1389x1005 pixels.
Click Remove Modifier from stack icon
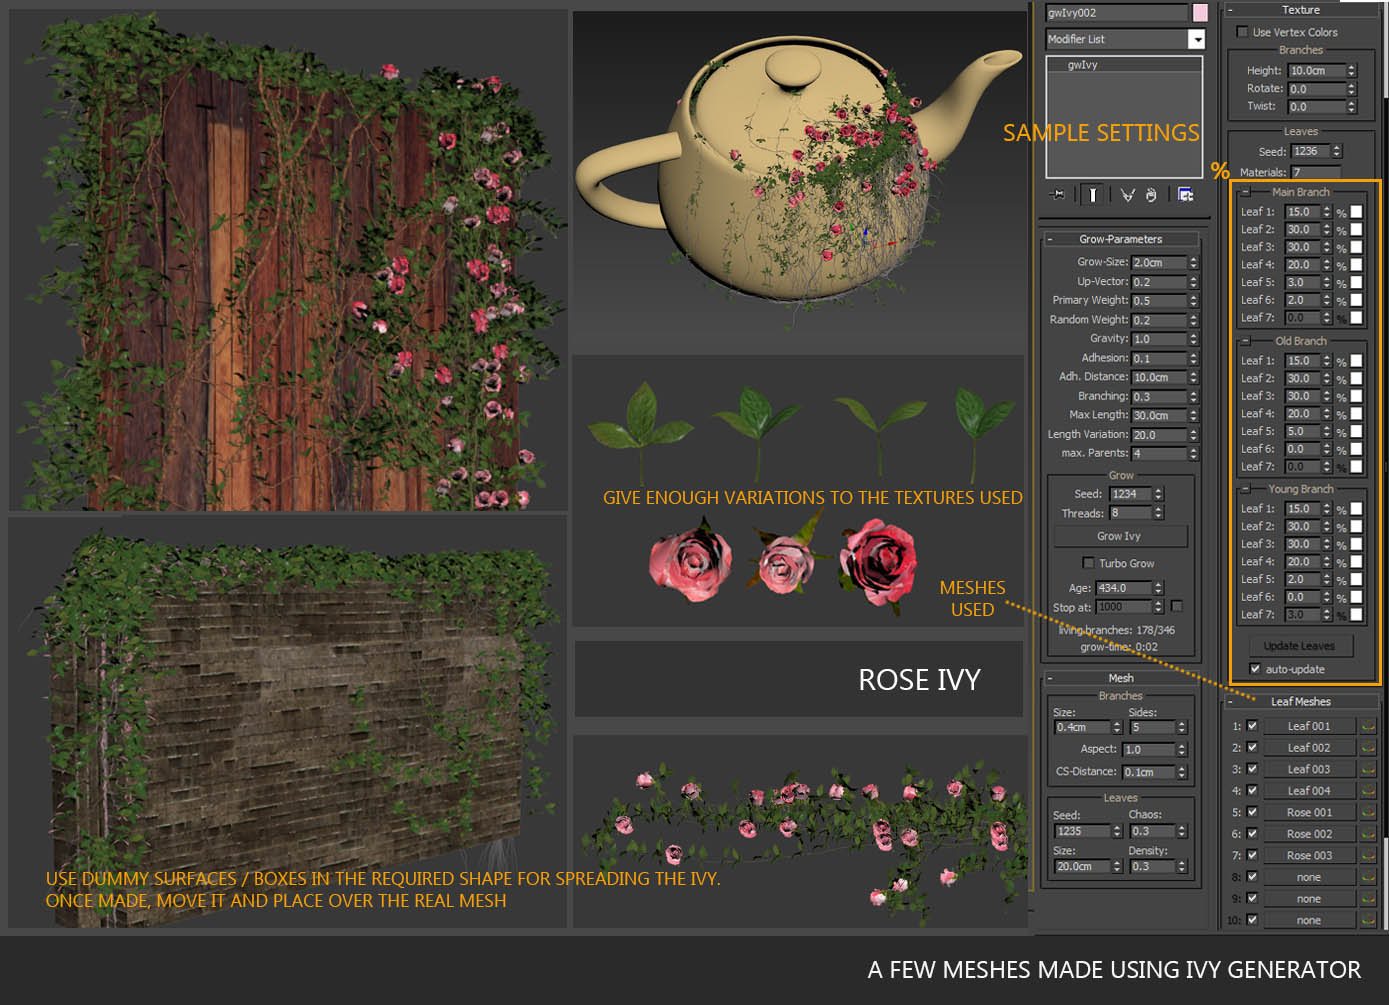[x=1151, y=195]
